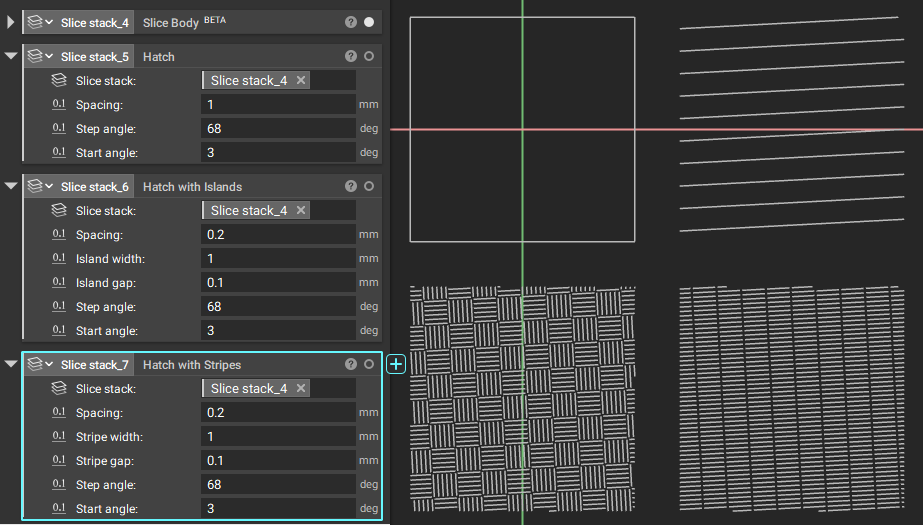Edit Spacing 0.2 in Hatch with Stripes
This screenshot has width=923, height=525.
[278, 413]
